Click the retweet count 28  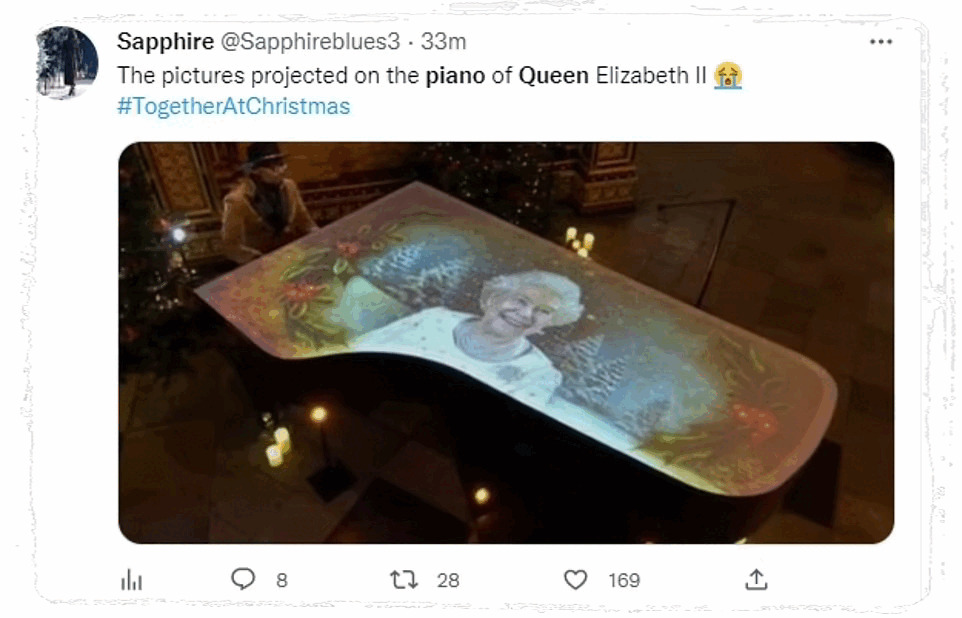tap(448, 580)
